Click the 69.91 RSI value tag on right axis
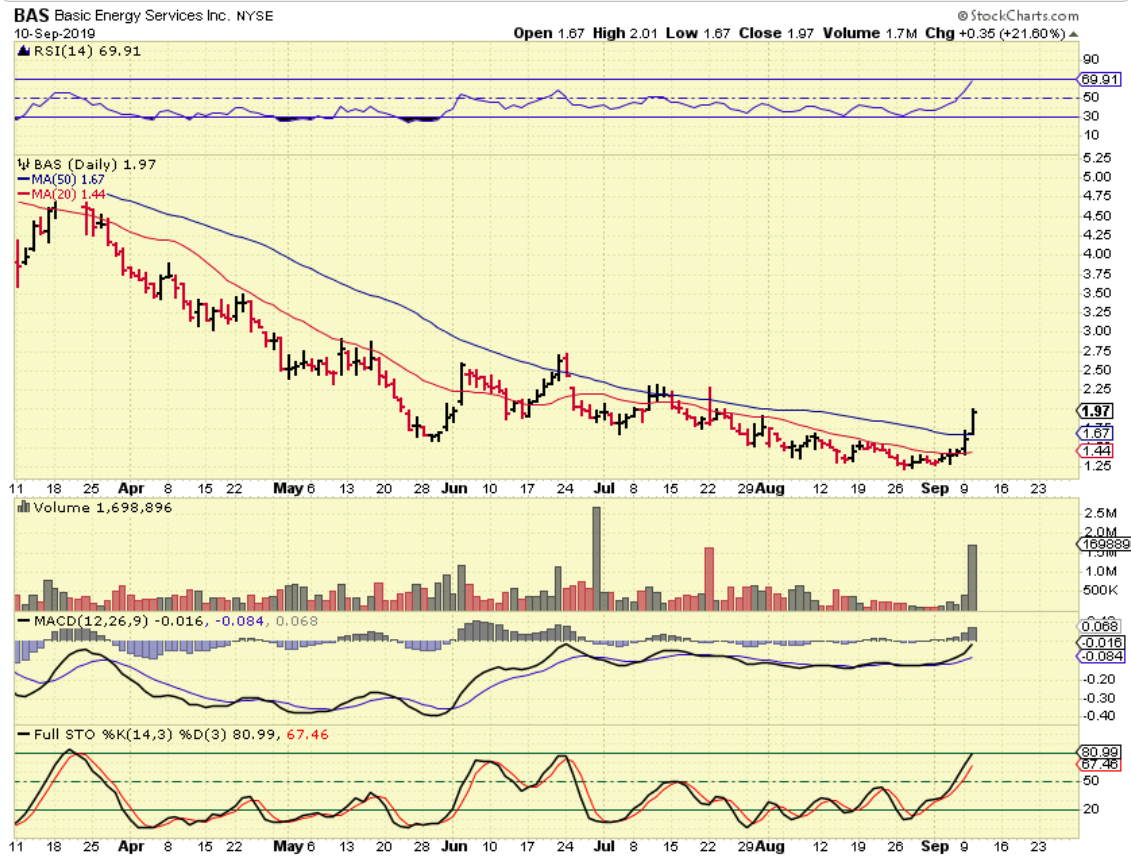 [1099, 79]
